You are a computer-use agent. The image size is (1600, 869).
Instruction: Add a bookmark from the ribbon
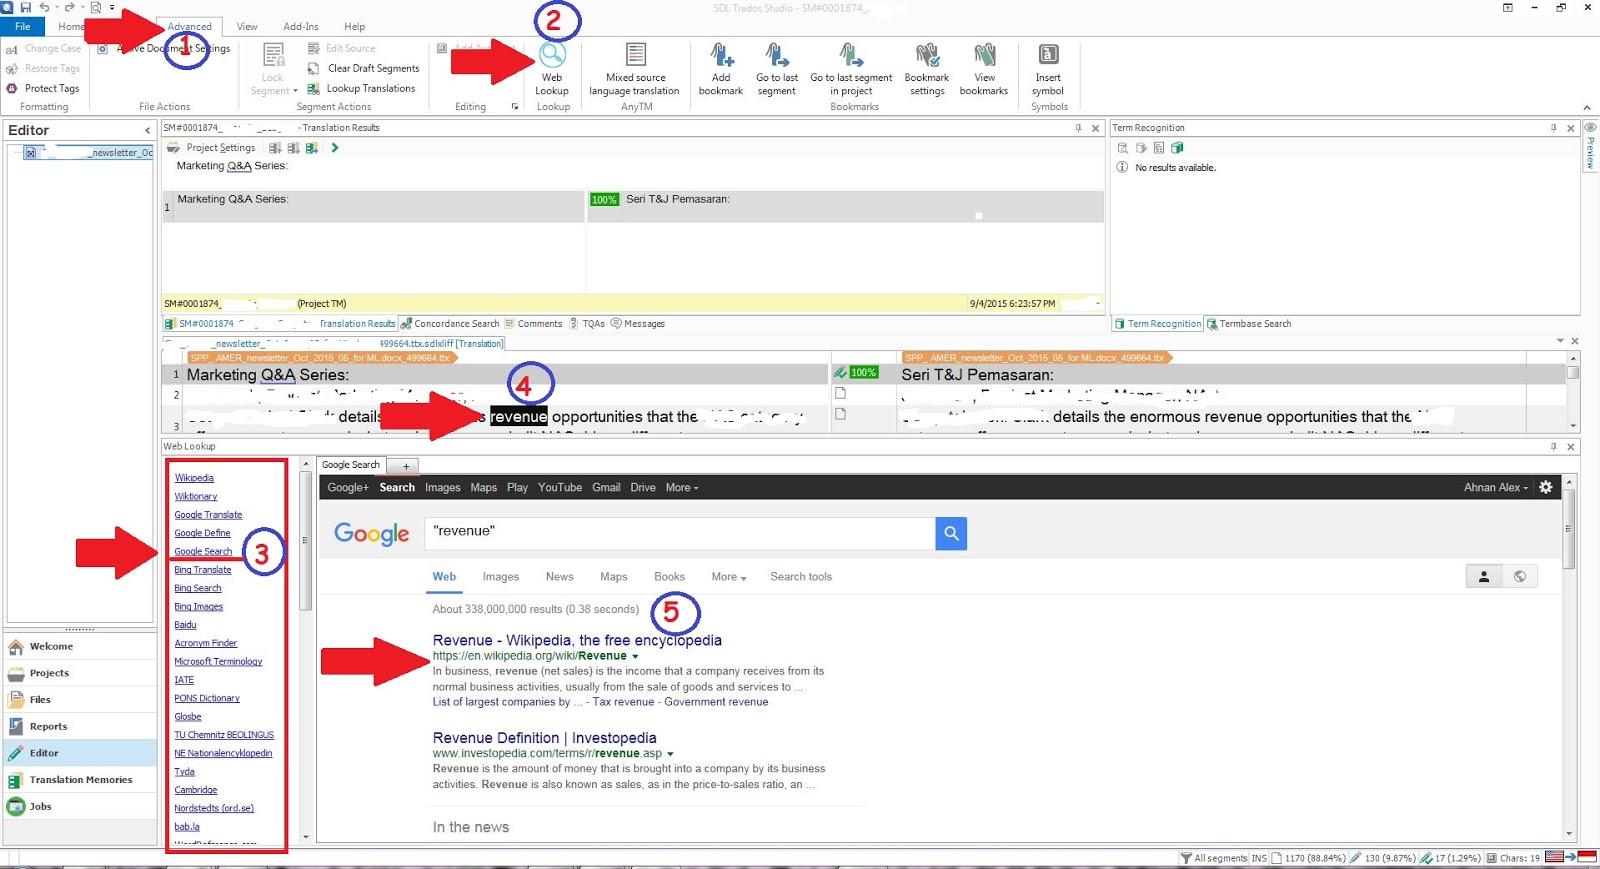tap(721, 70)
